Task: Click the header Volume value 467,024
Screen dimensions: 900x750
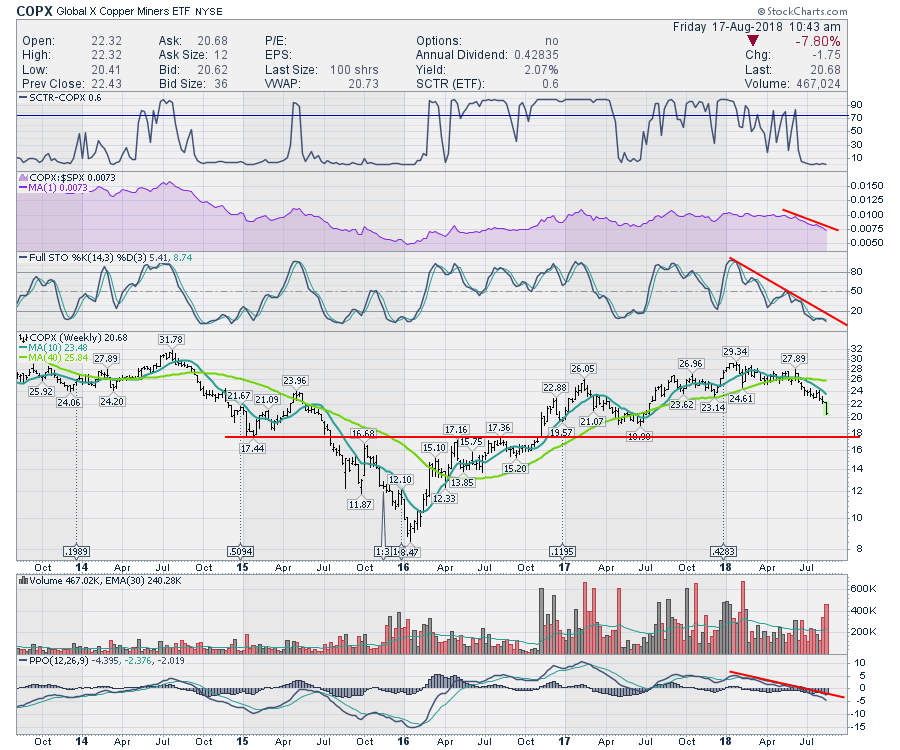Action: (818, 84)
